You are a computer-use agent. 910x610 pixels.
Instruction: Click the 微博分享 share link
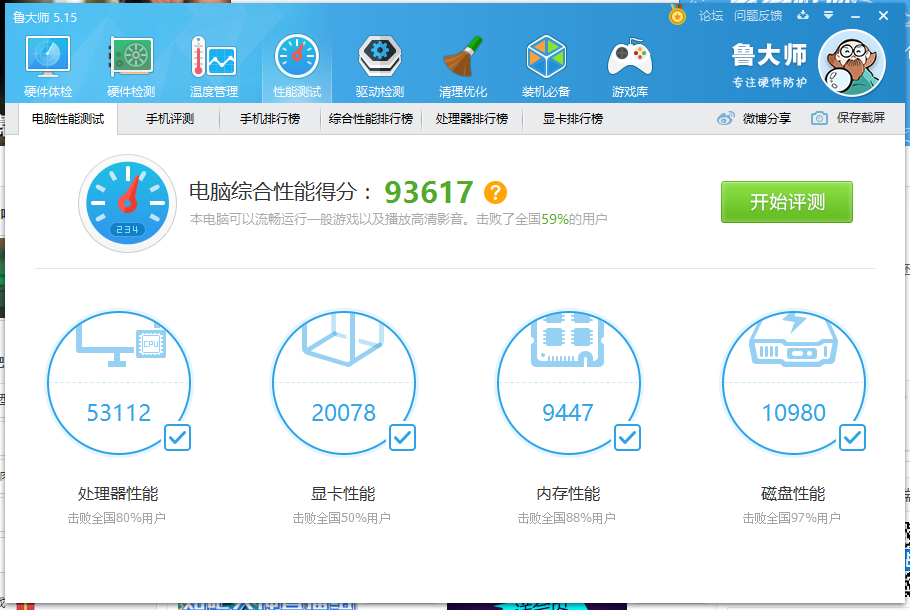tap(766, 118)
